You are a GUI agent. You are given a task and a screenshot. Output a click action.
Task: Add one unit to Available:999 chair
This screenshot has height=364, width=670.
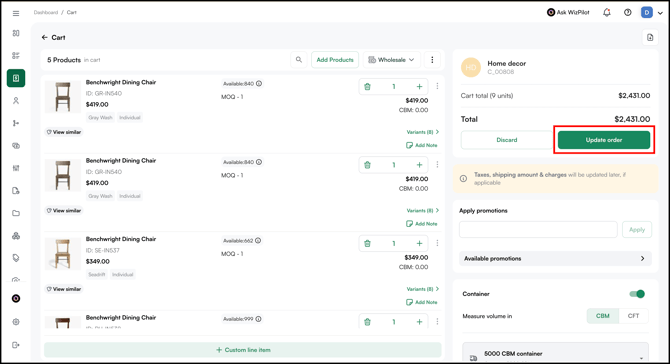(x=419, y=322)
